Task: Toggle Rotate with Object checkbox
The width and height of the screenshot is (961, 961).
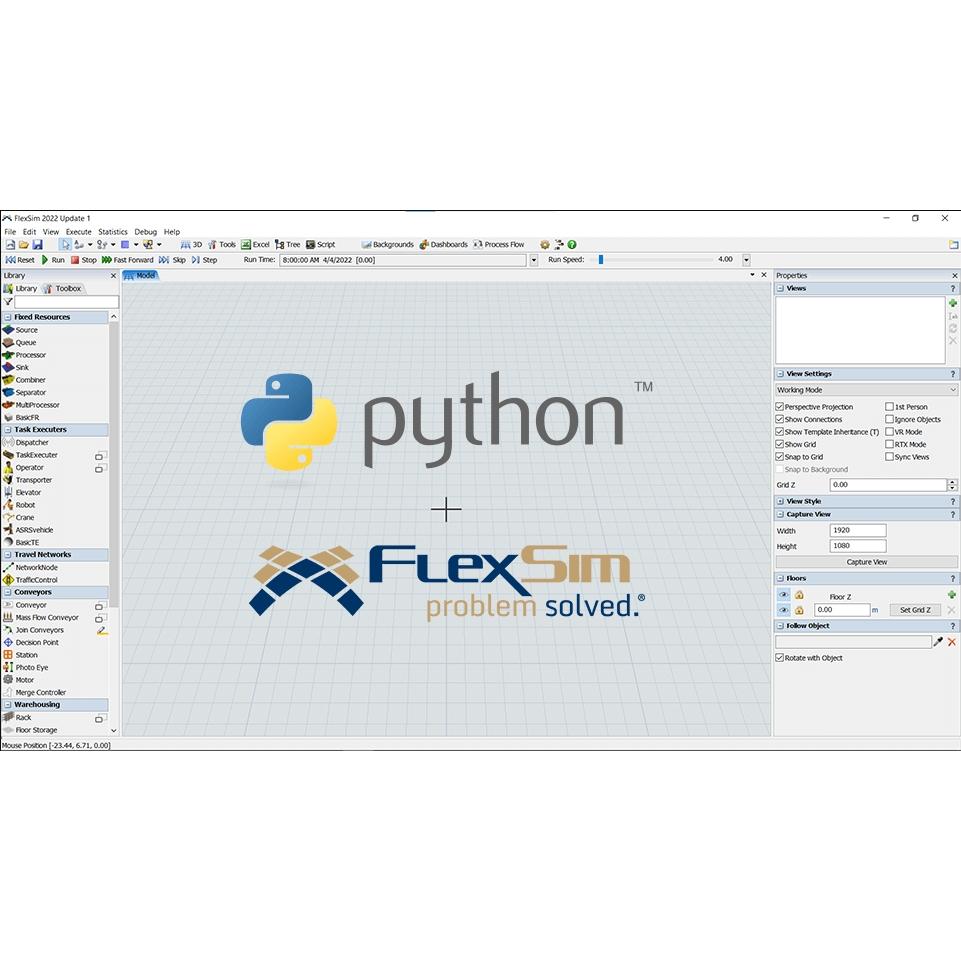Action: (780, 658)
